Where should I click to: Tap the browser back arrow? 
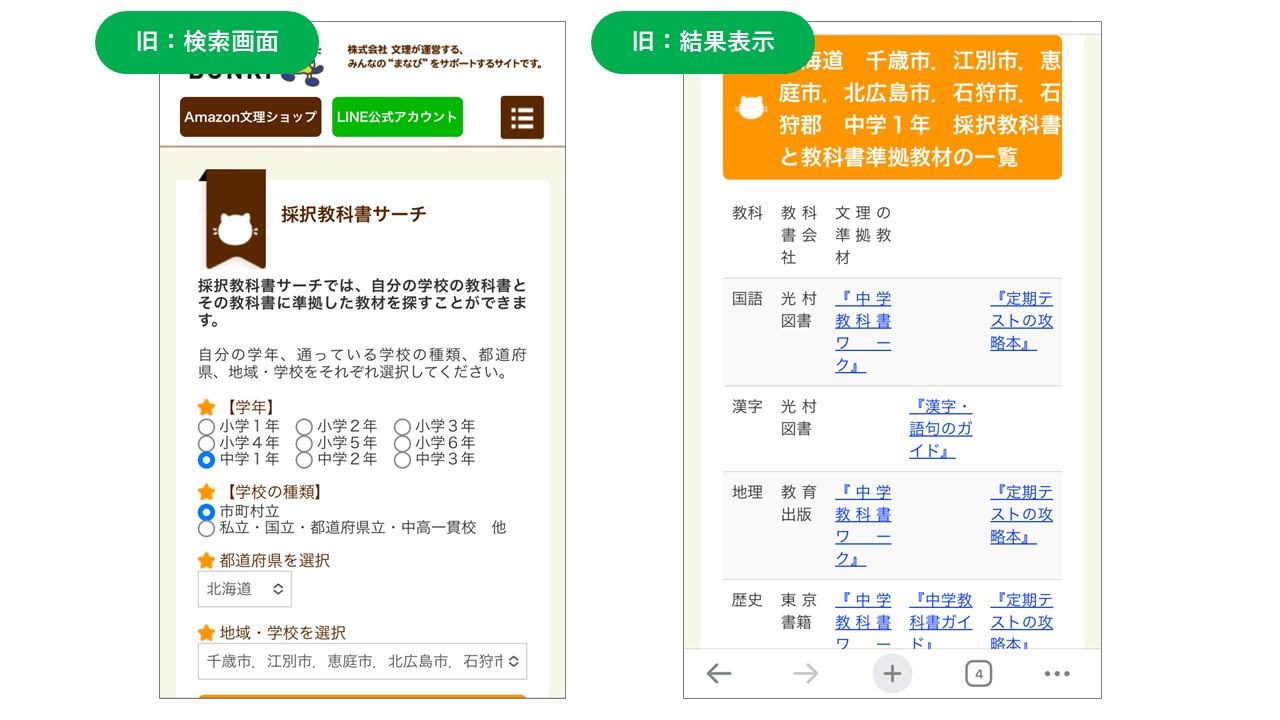point(719,674)
